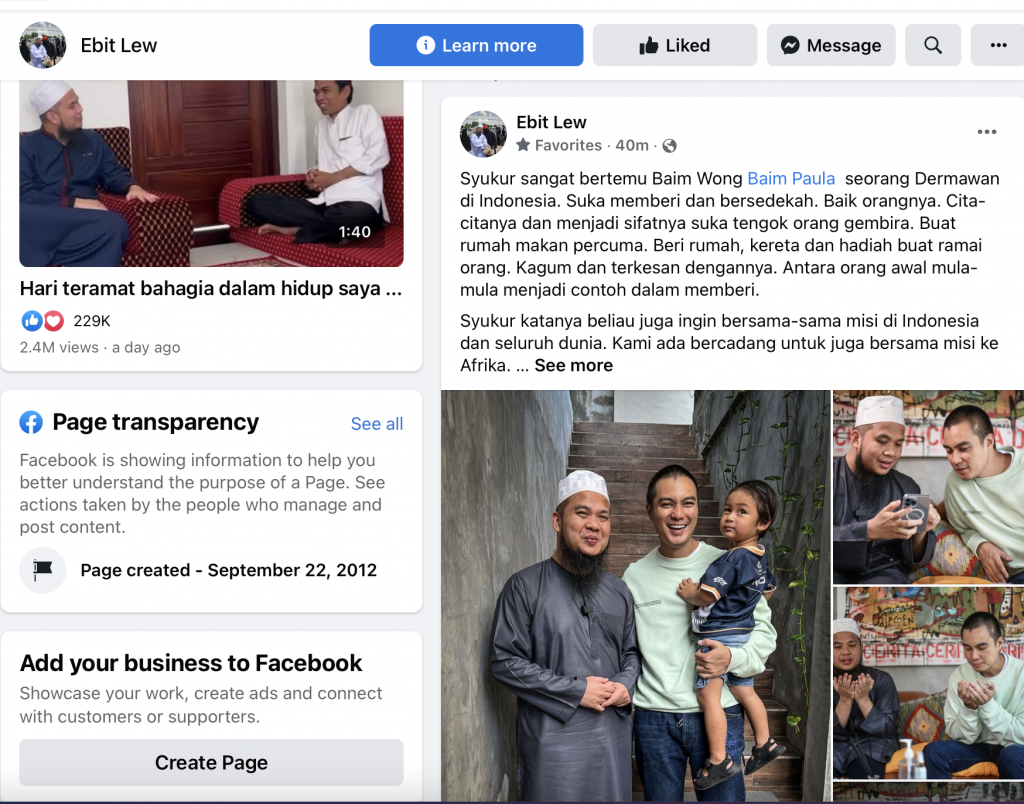Play the 1:40 video thumbnail

click(211, 173)
